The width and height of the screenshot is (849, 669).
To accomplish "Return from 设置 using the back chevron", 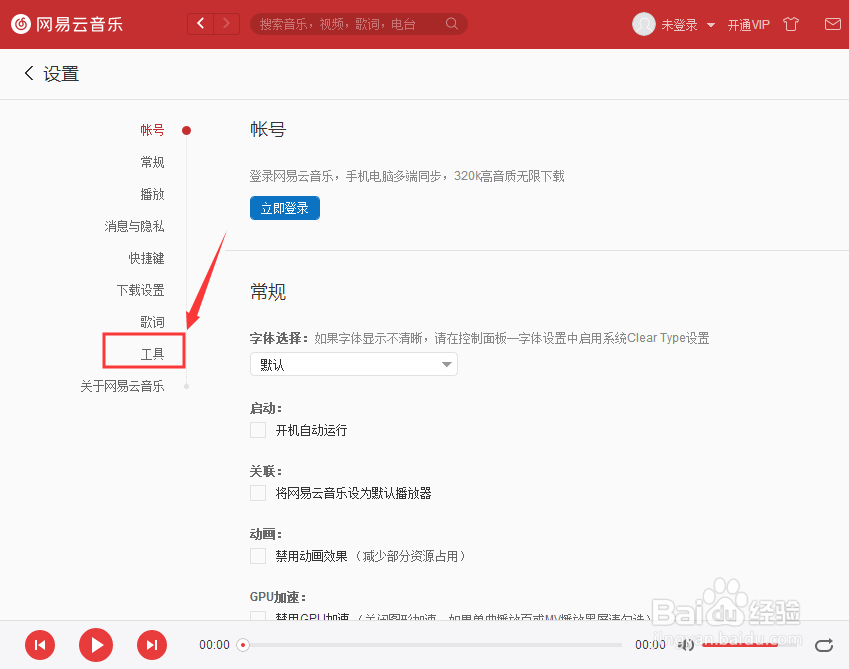I will point(29,73).
